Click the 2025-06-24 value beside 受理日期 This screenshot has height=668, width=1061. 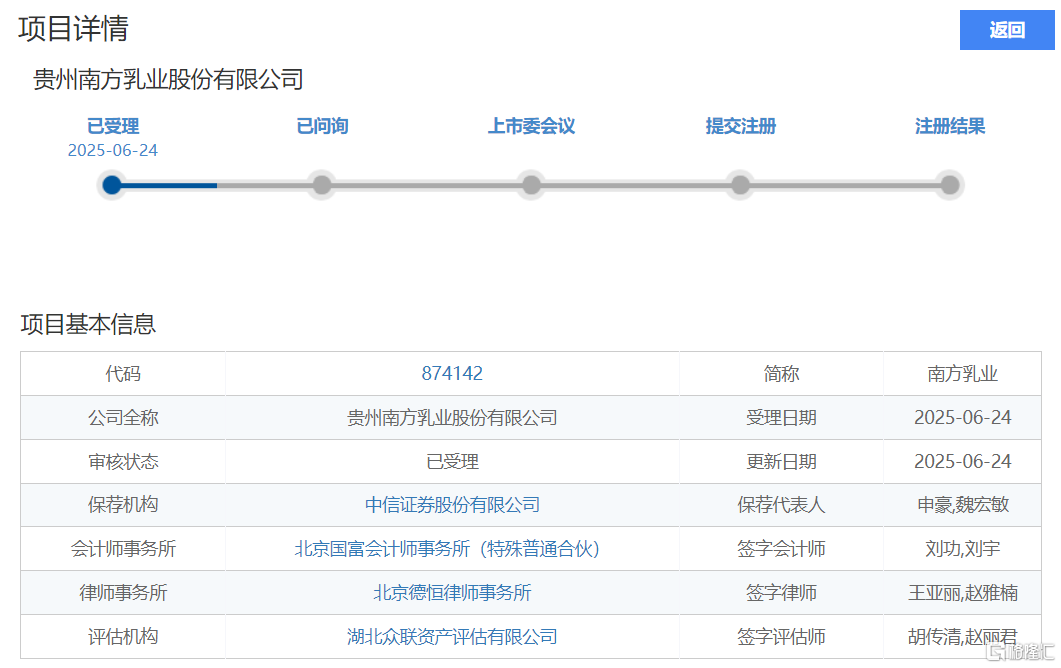pos(962,418)
